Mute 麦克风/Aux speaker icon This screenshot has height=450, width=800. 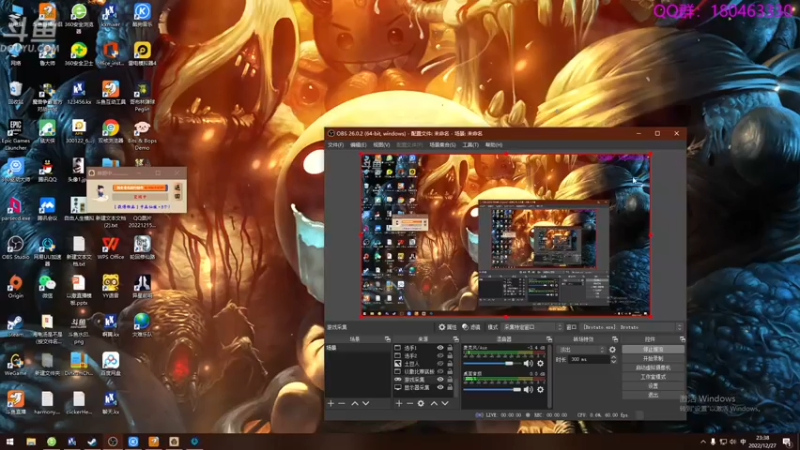tap(528, 363)
